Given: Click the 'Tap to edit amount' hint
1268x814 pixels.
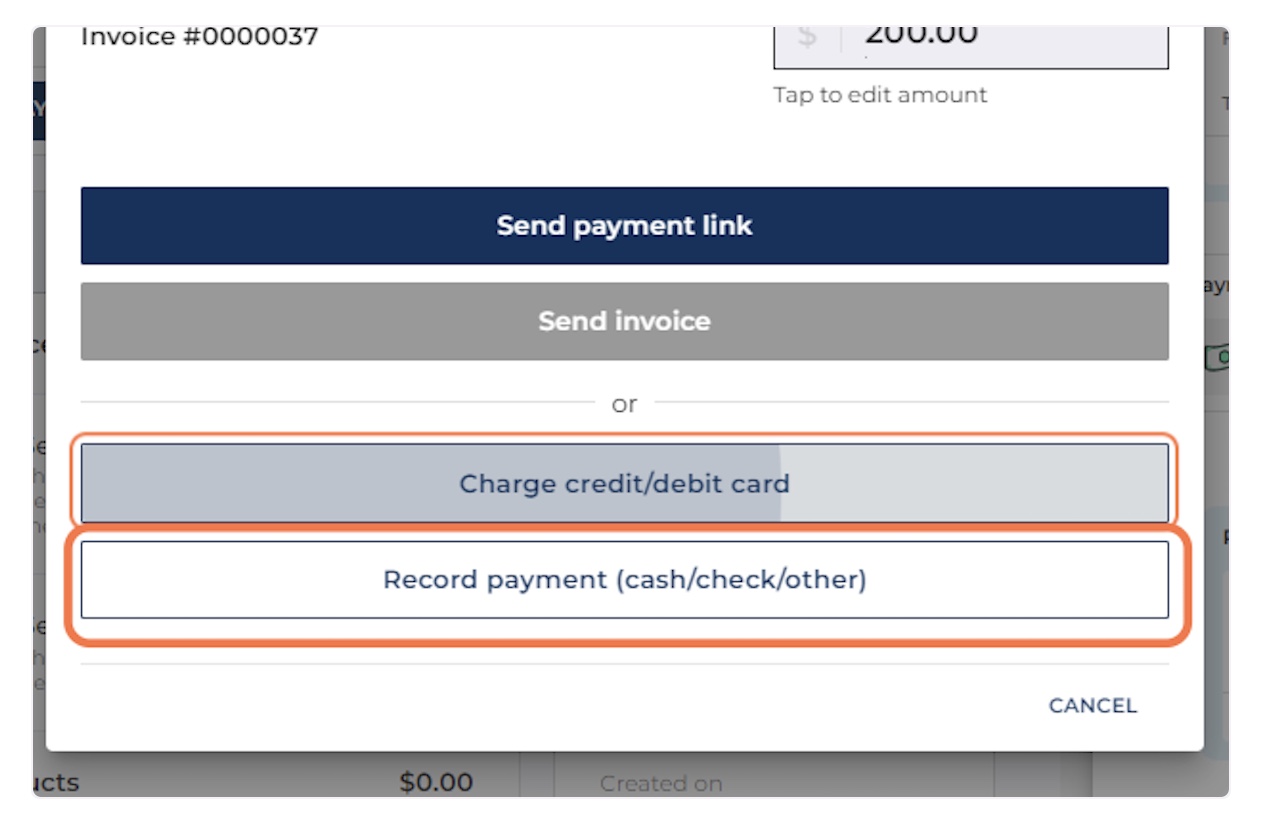Looking at the screenshot, I should coord(880,95).
